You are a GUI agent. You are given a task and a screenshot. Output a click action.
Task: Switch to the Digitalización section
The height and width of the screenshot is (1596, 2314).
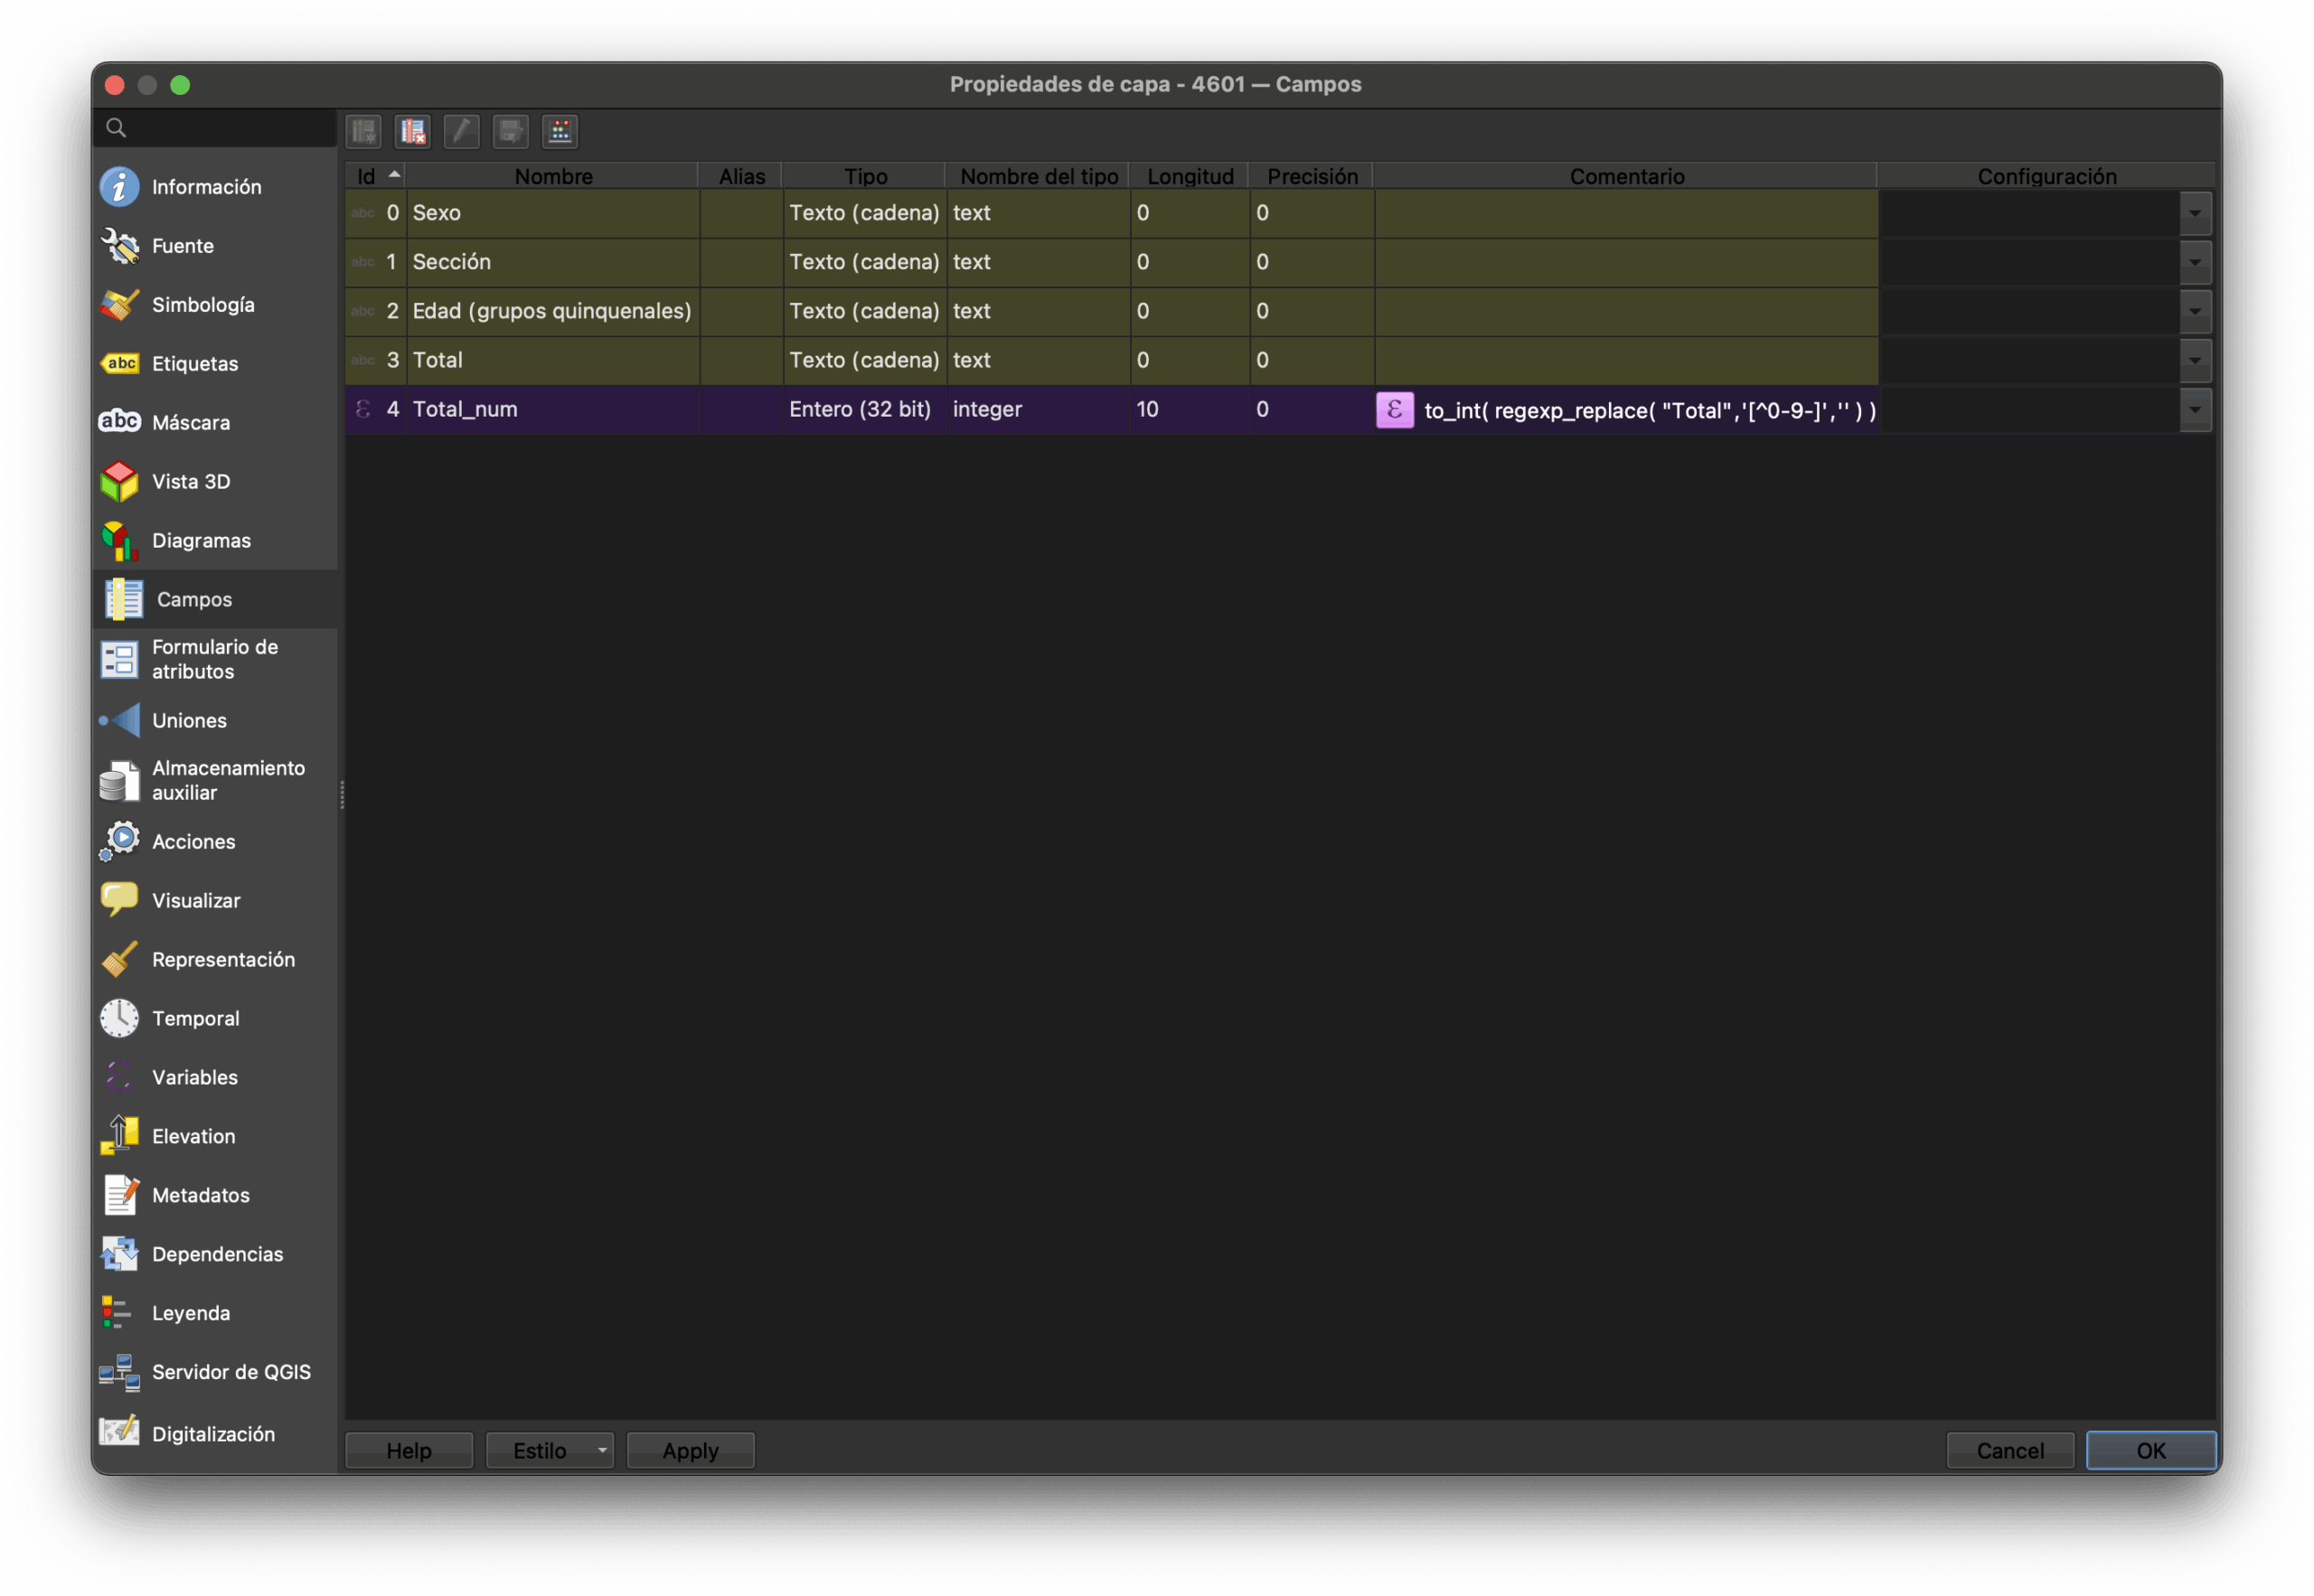(215, 1433)
